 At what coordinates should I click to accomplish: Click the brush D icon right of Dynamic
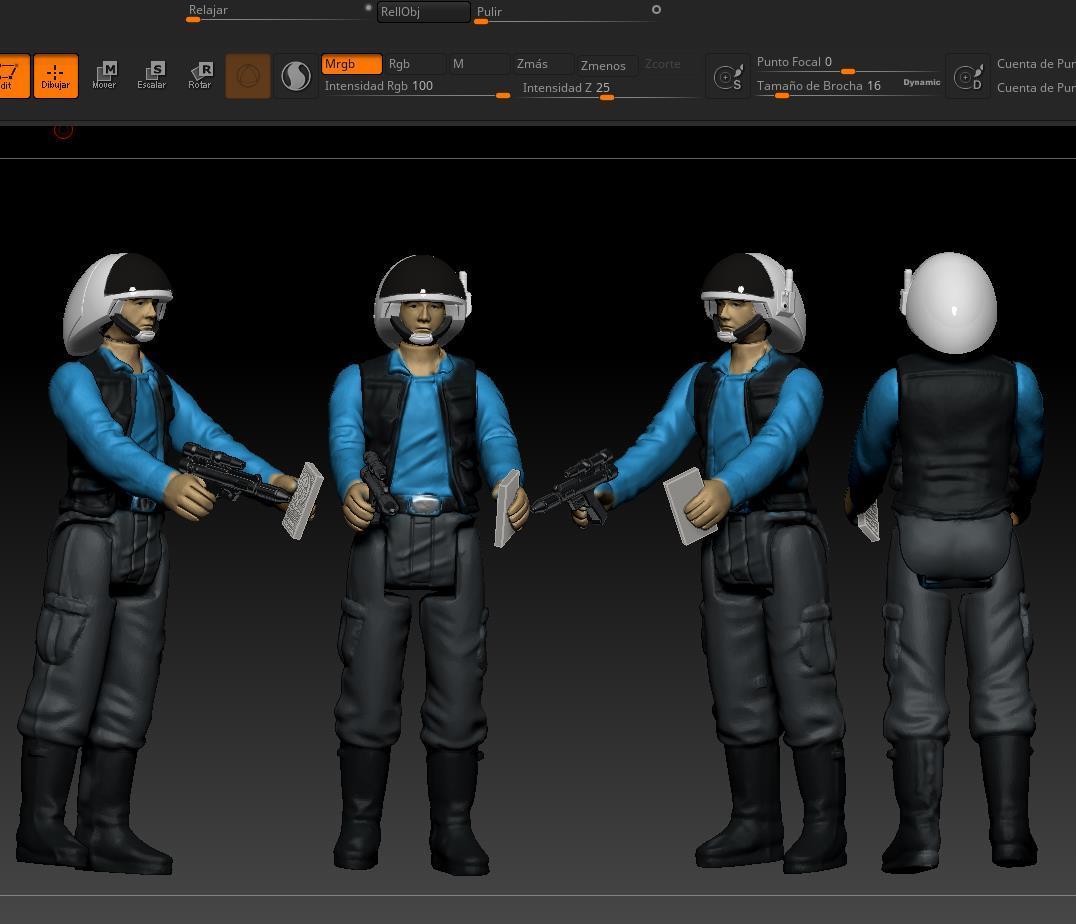(x=968, y=77)
